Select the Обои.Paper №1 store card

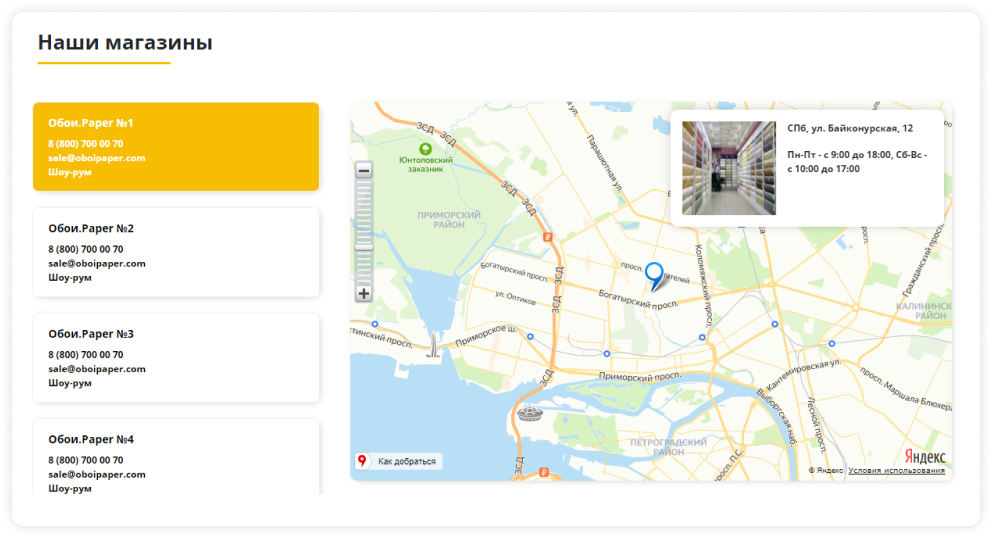(x=176, y=146)
